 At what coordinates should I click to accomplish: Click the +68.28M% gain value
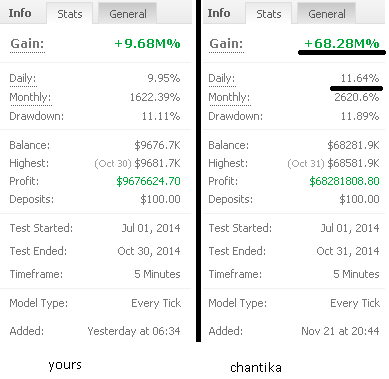point(342,44)
